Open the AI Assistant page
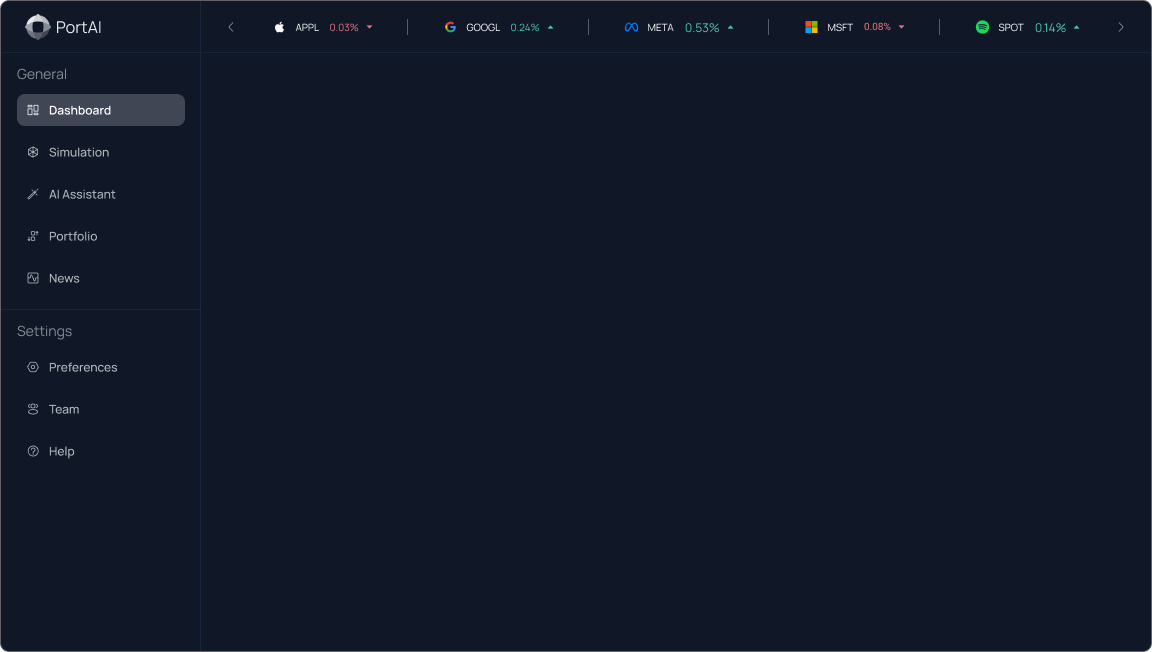 (x=82, y=194)
